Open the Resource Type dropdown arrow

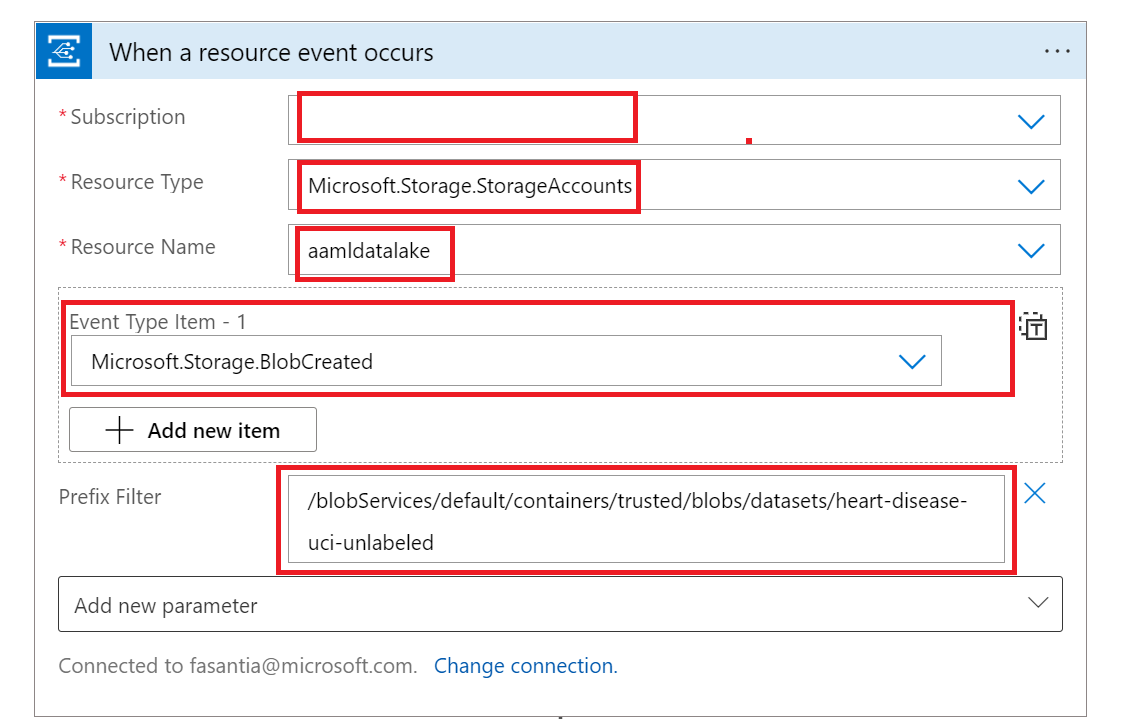[x=1030, y=186]
